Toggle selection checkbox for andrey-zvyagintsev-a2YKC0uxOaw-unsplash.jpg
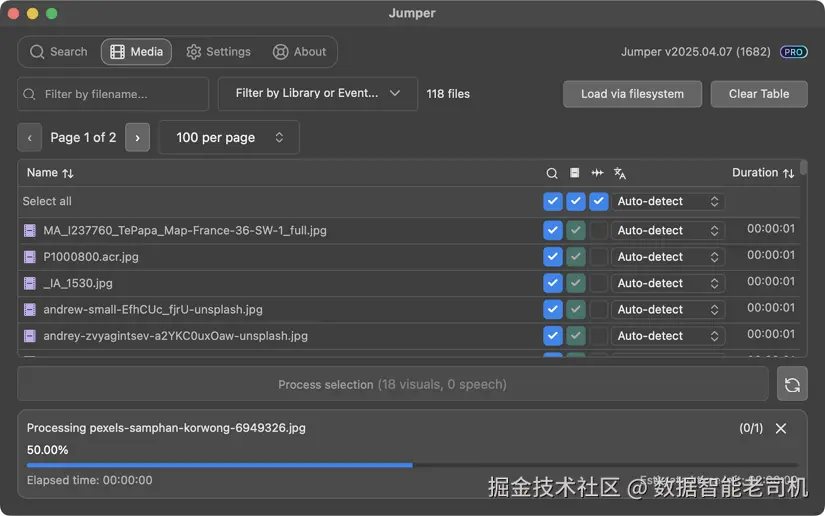Viewport: 825px width, 516px height. click(x=553, y=336)
